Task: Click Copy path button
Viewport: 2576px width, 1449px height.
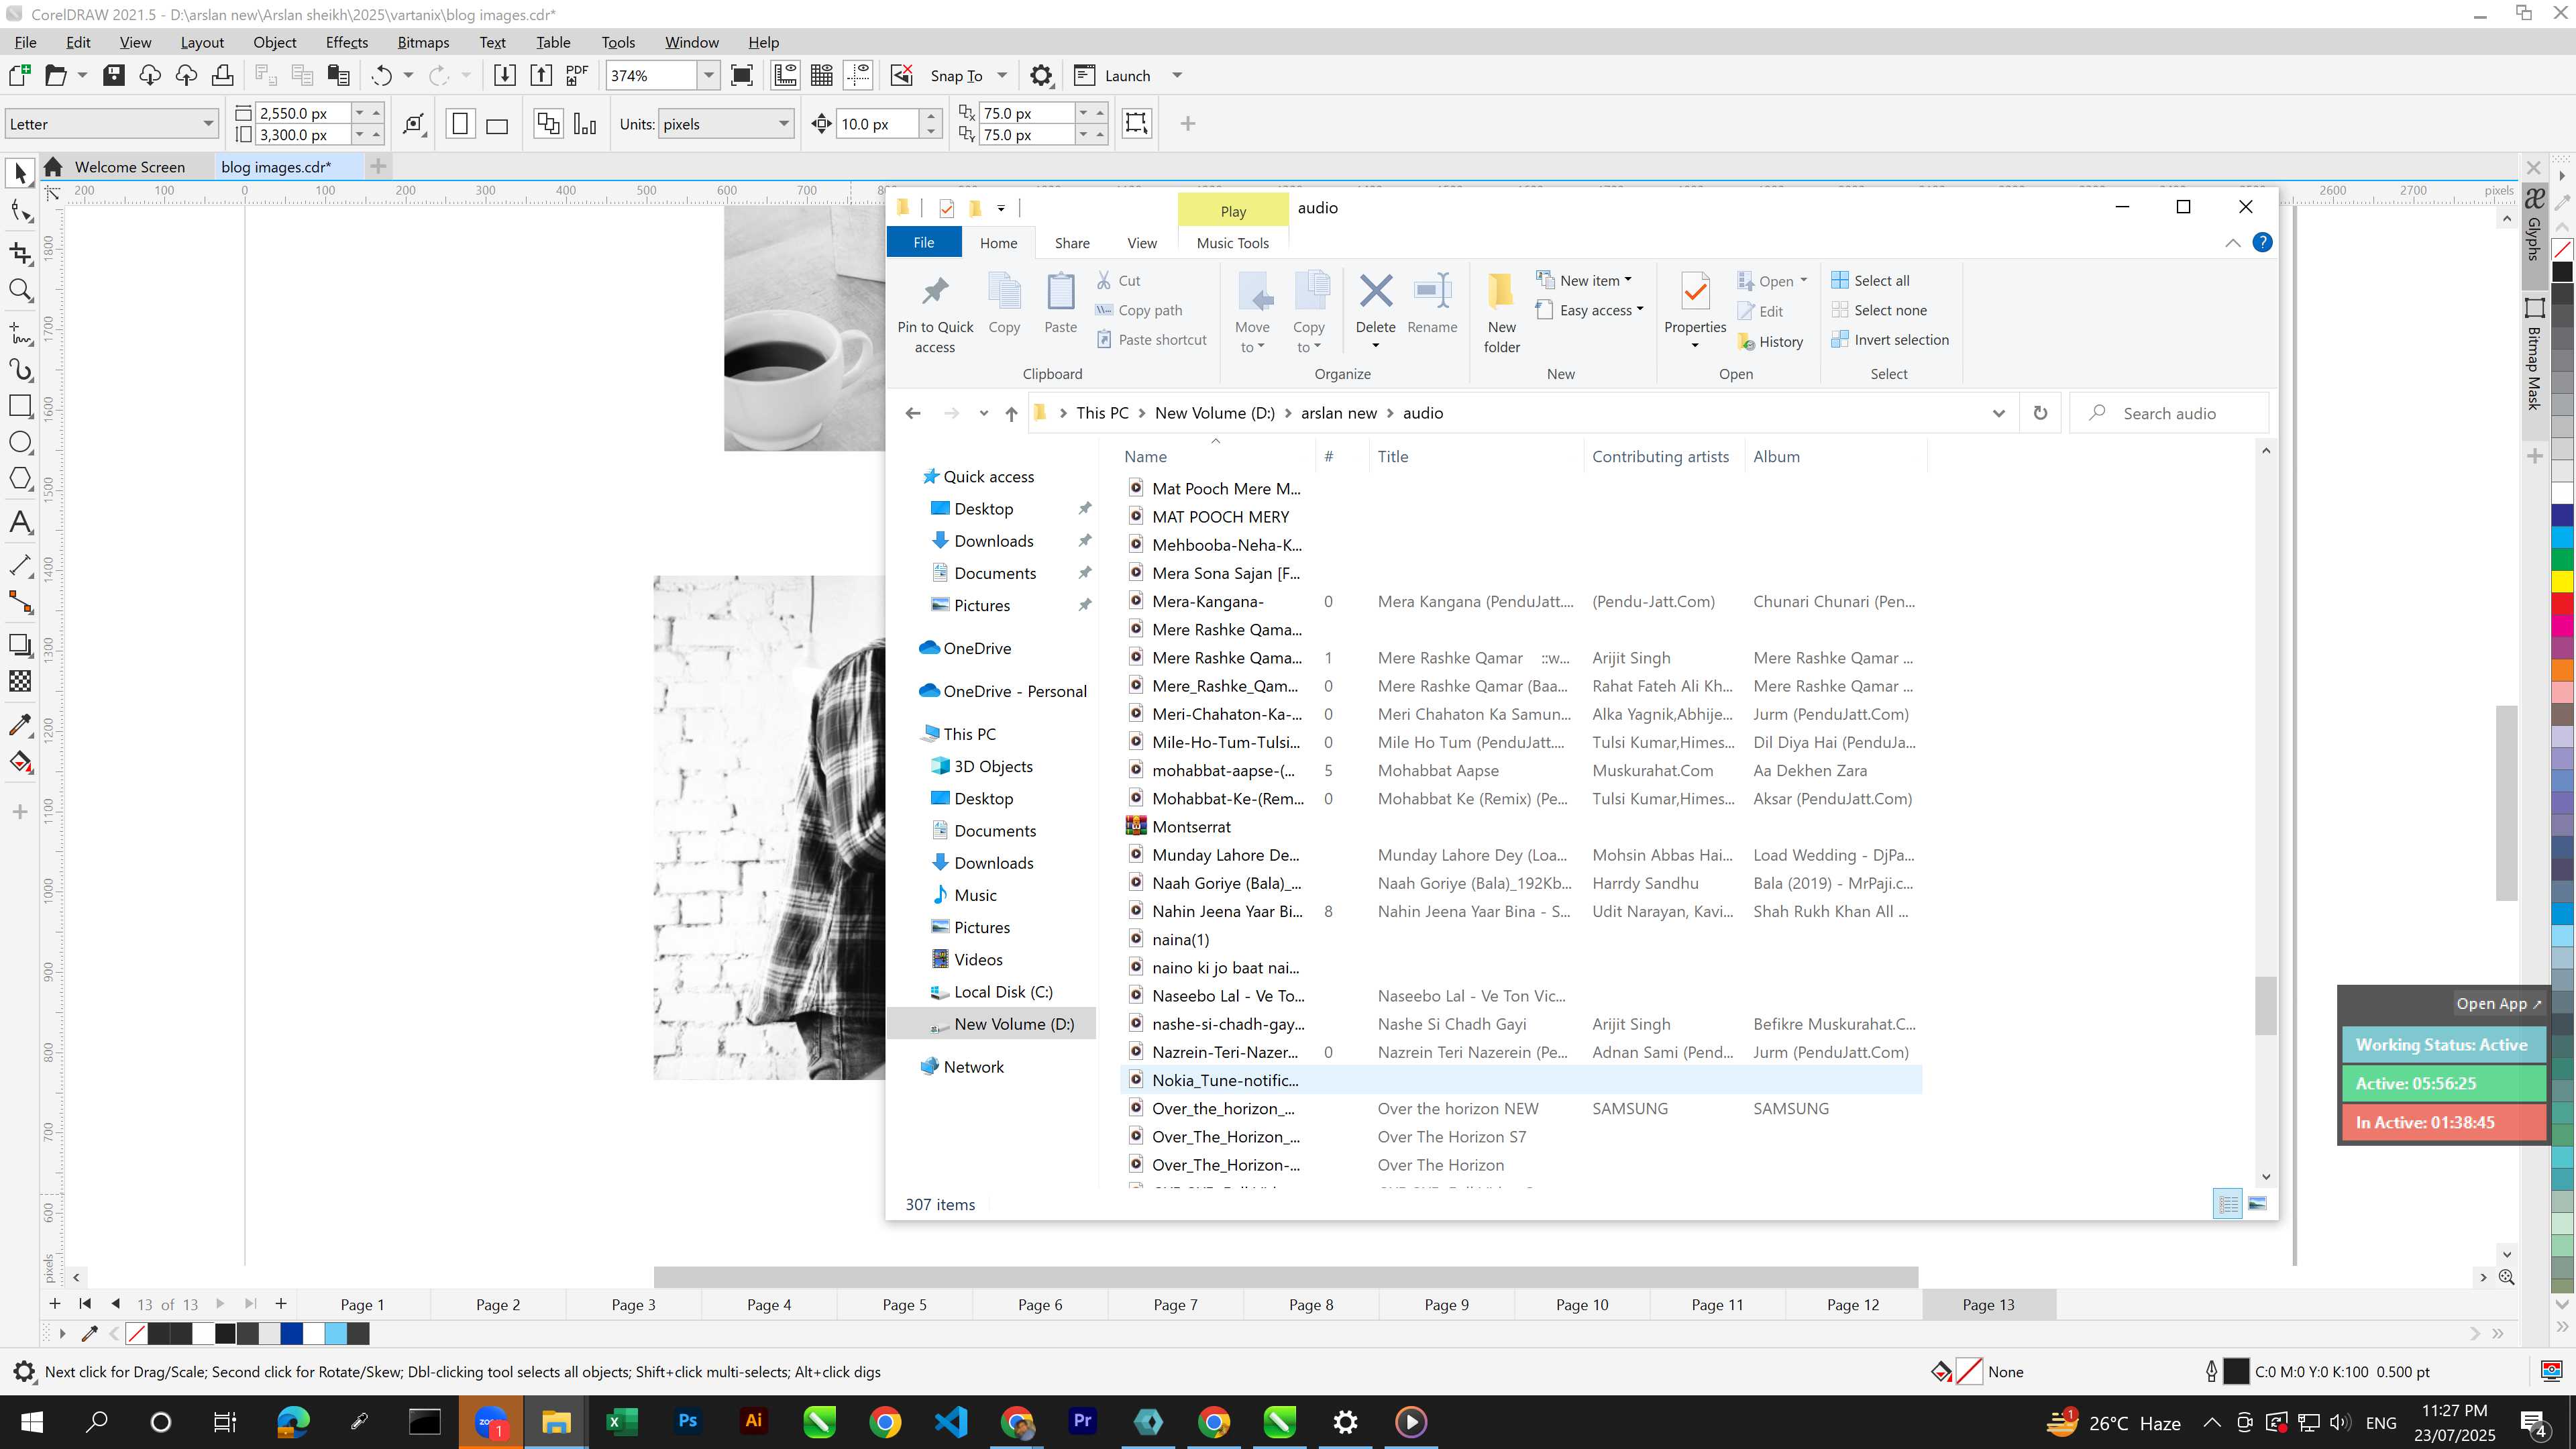Action: pos(1139,310)
